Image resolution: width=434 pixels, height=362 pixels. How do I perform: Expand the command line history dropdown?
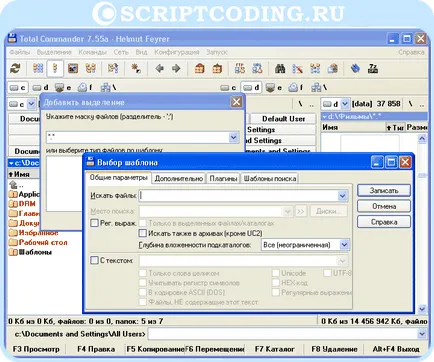[x=422, y=334]
